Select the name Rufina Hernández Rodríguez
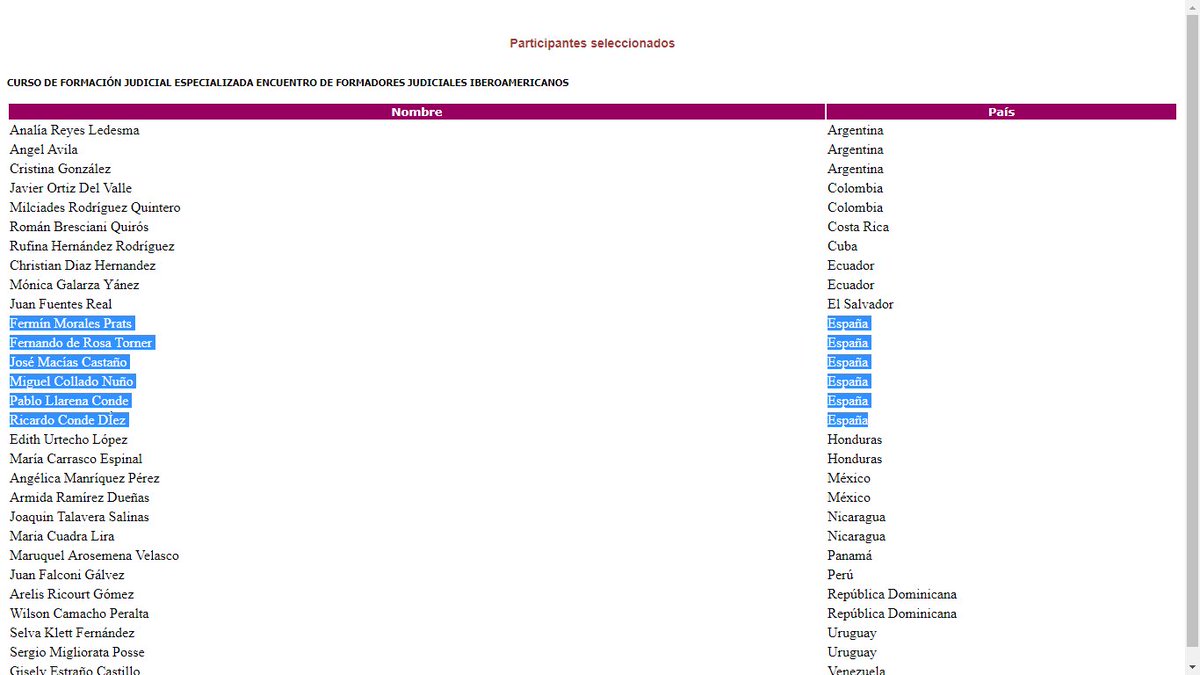Viewport: 1200px width, 675px height. [x=92, y=247]
